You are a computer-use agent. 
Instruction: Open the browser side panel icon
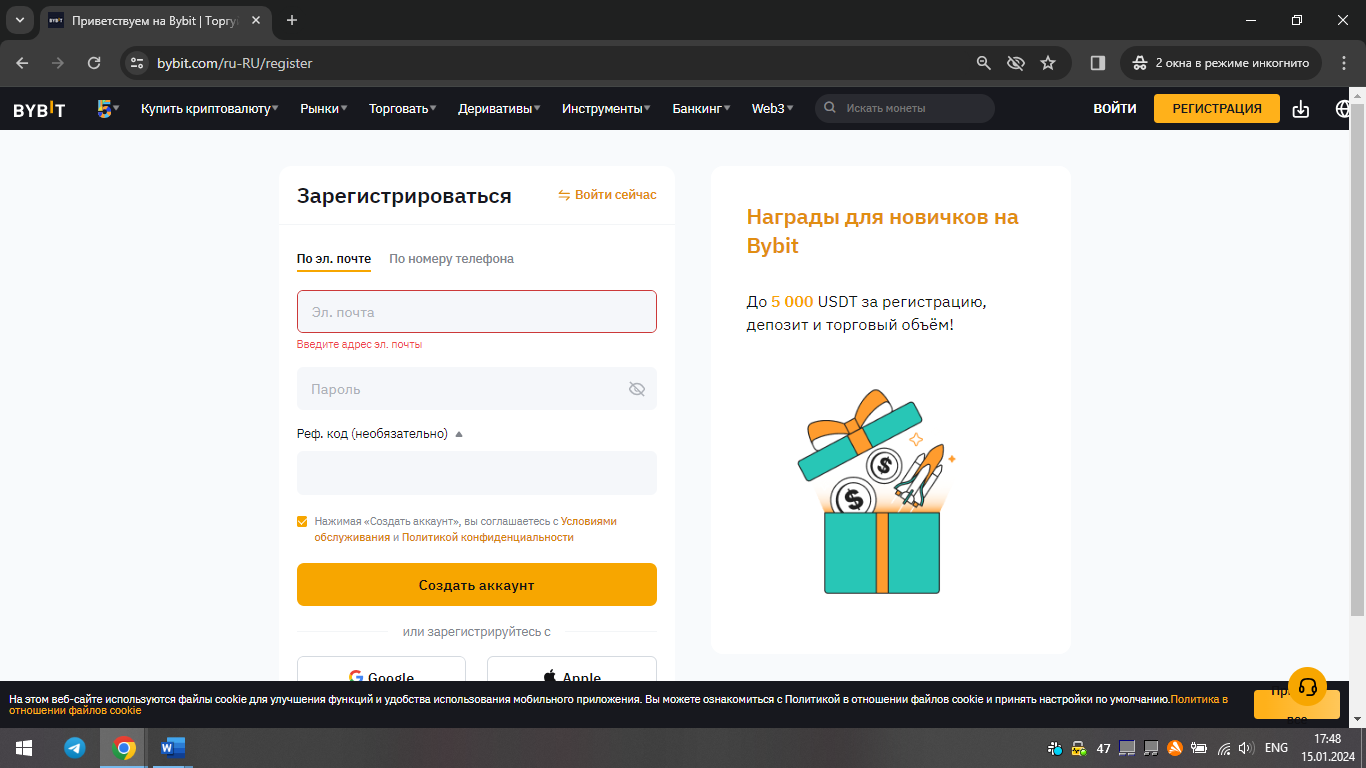(1098, 63)
